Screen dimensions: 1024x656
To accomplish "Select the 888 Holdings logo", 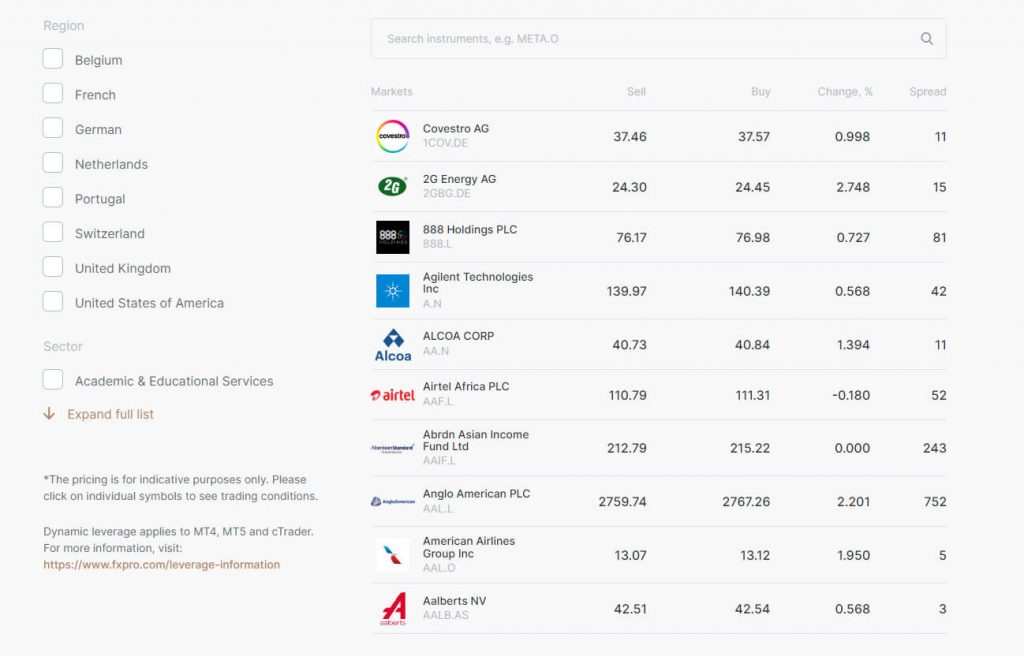I will point(392,237).
